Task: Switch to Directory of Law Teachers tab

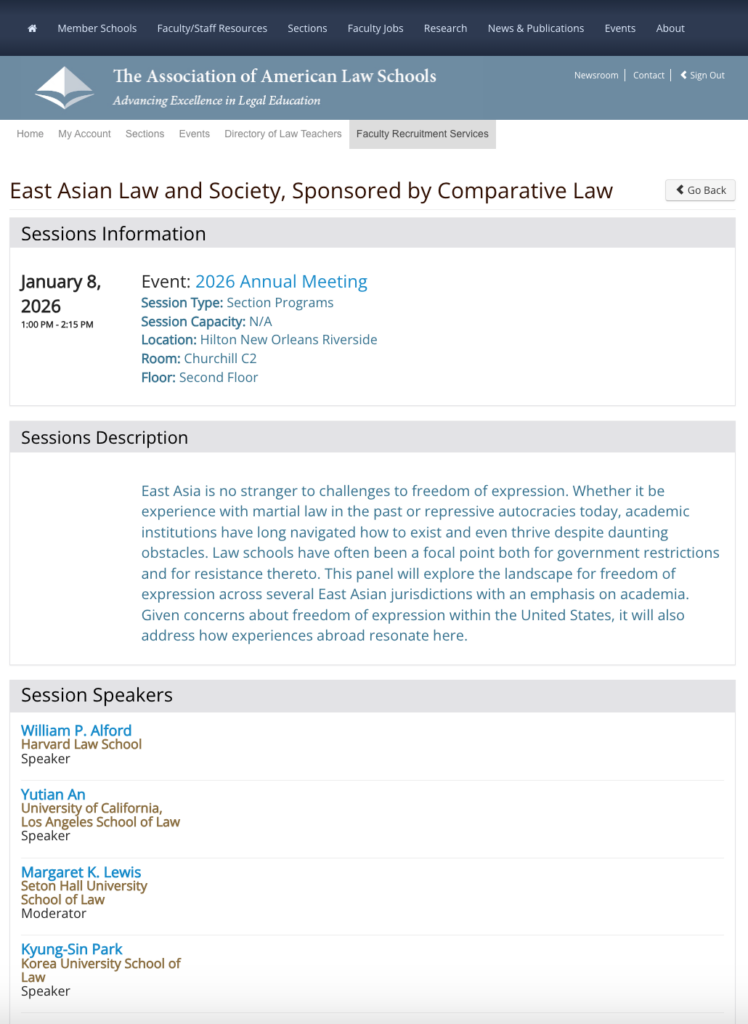Action: pos(283,134)
